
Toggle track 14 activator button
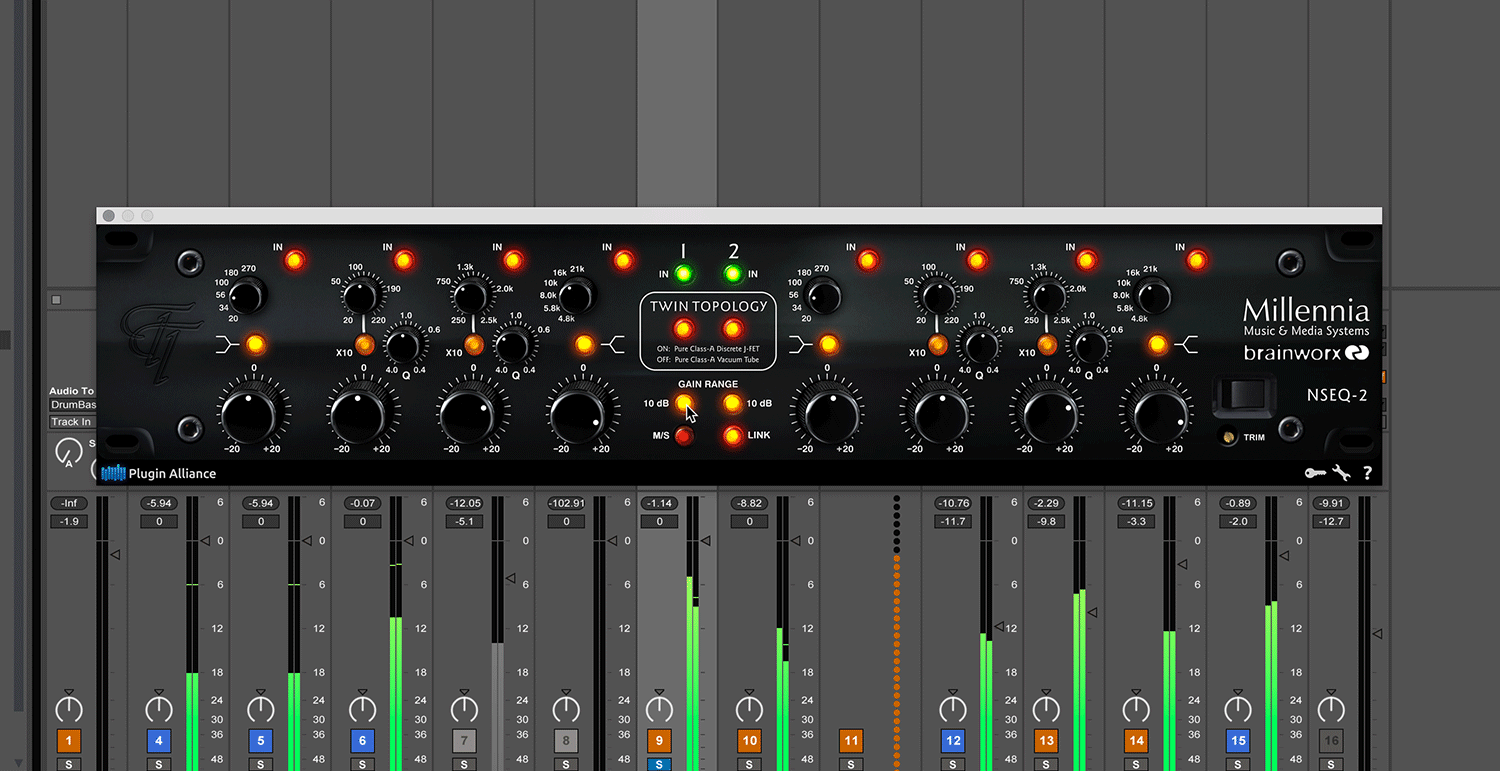tap(1136, 741)
